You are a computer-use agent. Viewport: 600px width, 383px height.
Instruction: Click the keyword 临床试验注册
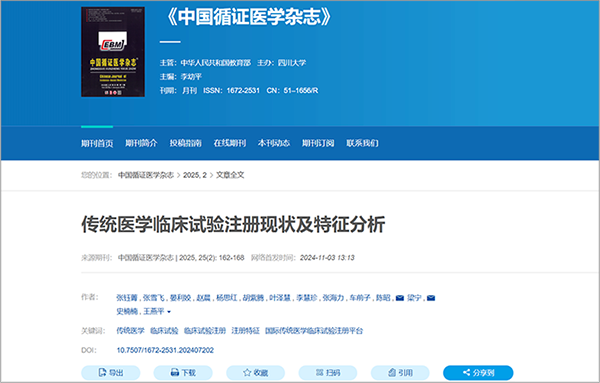(x=205, y=331)
